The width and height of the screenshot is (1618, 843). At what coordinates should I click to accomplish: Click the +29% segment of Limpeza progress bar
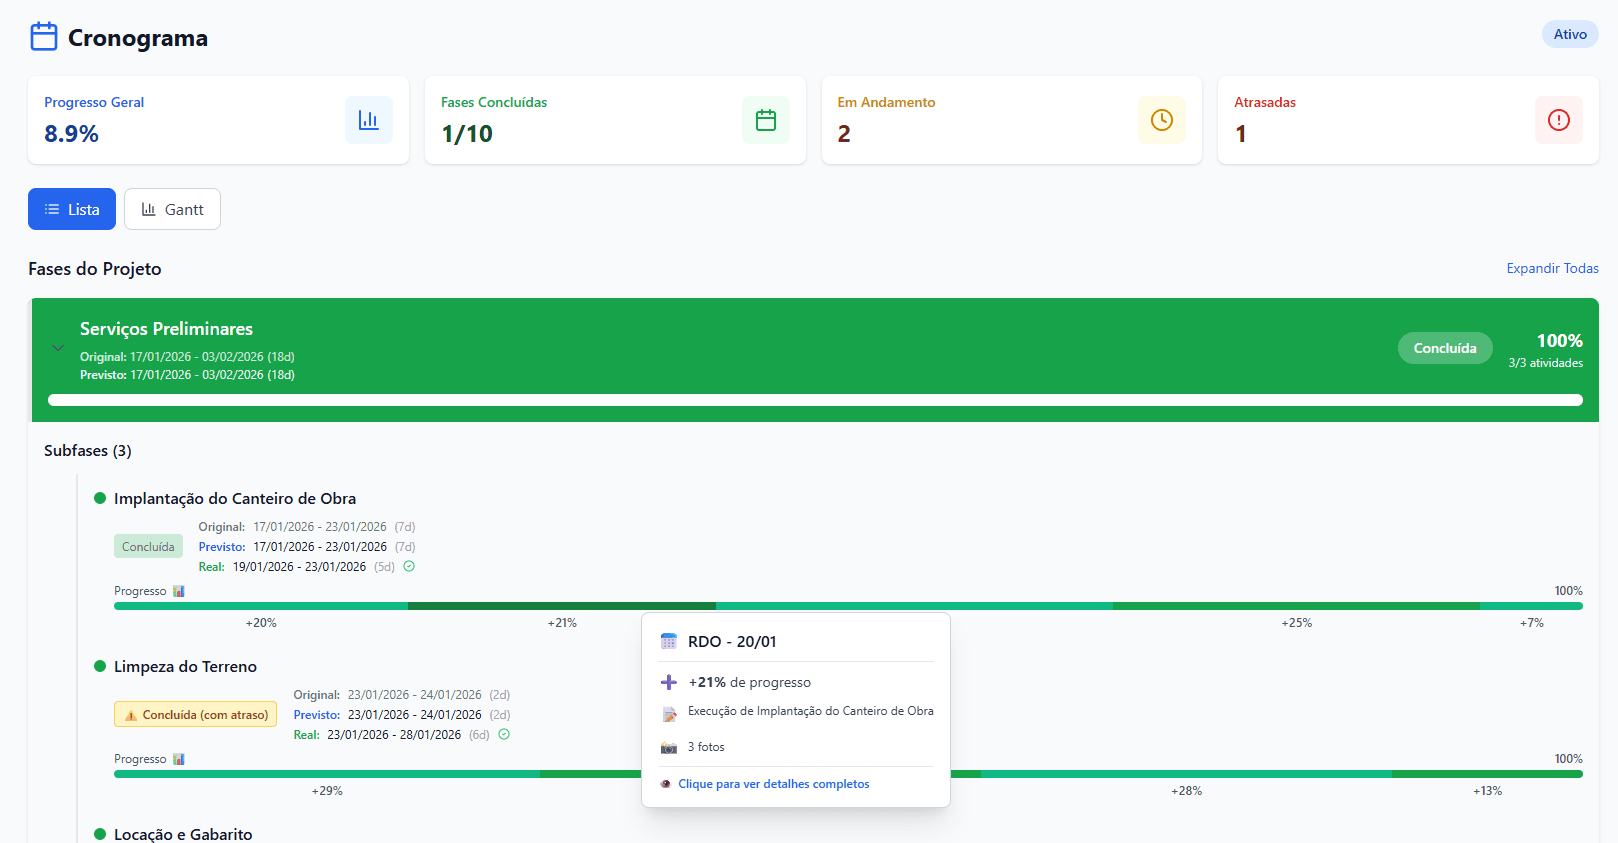pyautogui.click(x=327, y=774)
